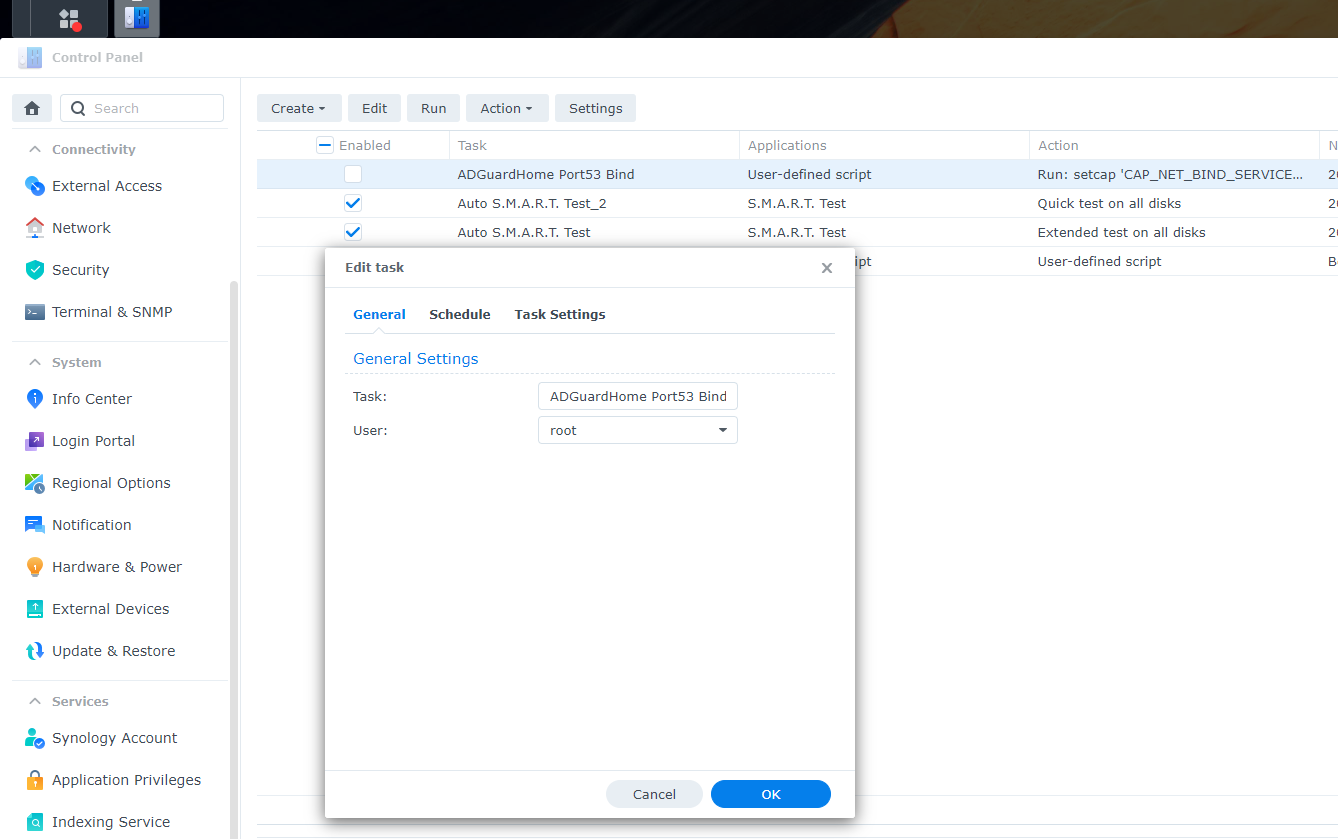1338x839 pixels.
Task: Open the Create dropdown menu
Action: pos(299,108)
